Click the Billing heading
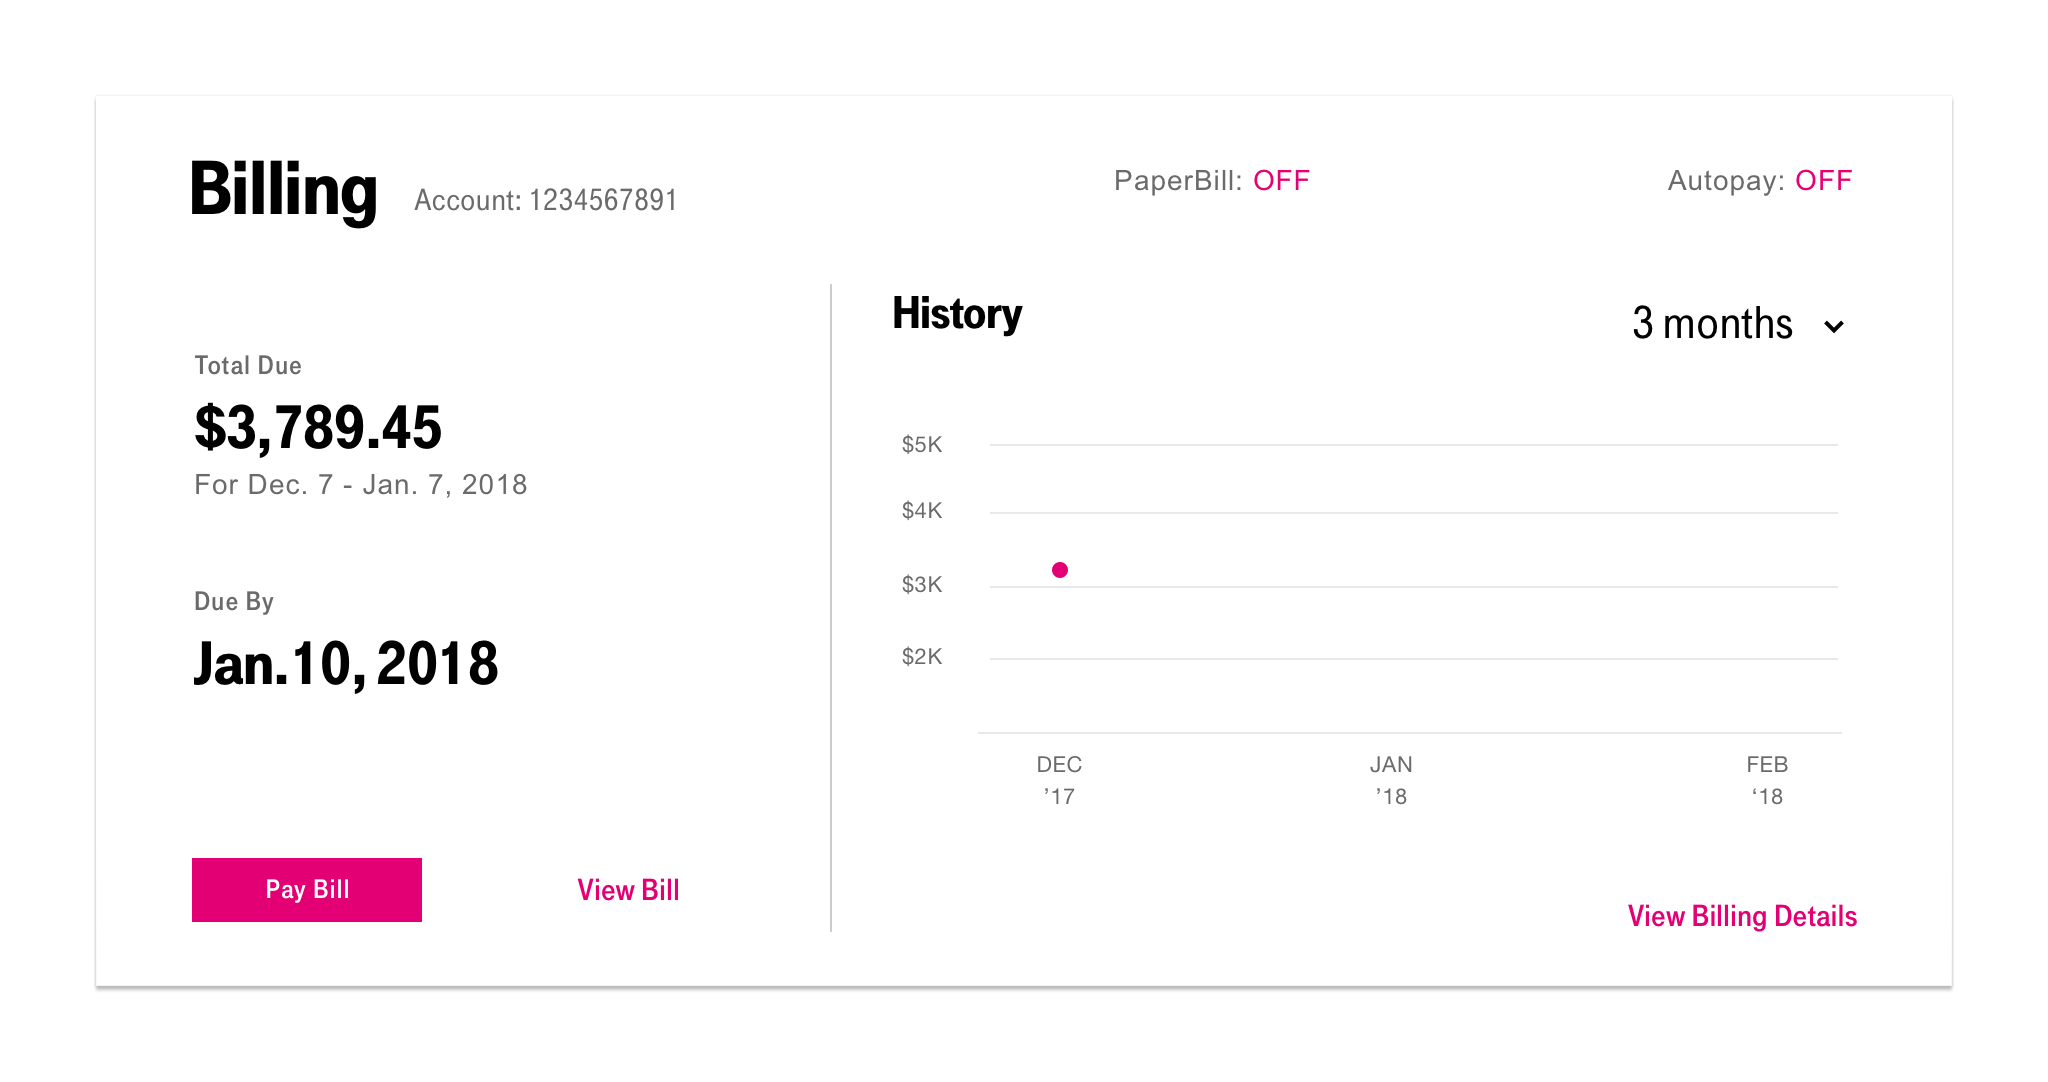 pyautogui.click(x=284, y=190)
